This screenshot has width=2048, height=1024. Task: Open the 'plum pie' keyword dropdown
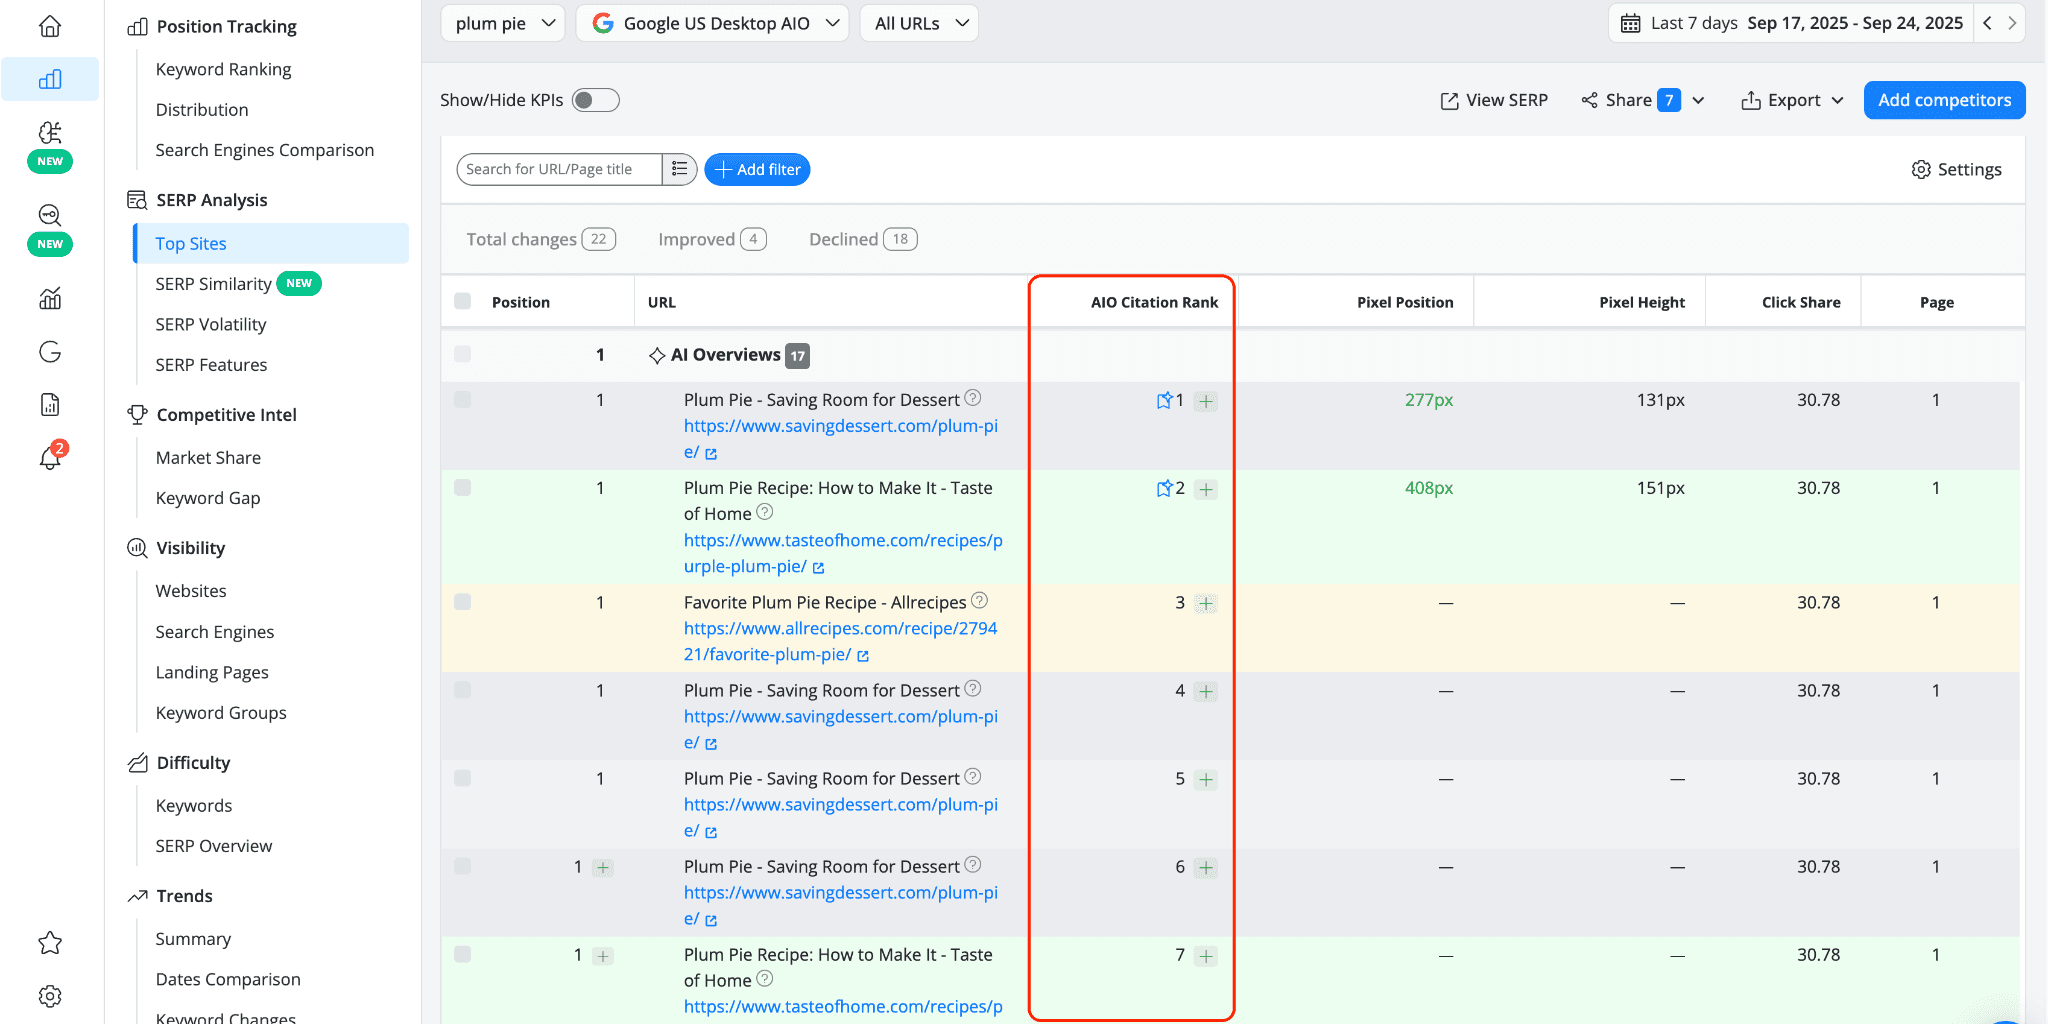coord(503,23)
